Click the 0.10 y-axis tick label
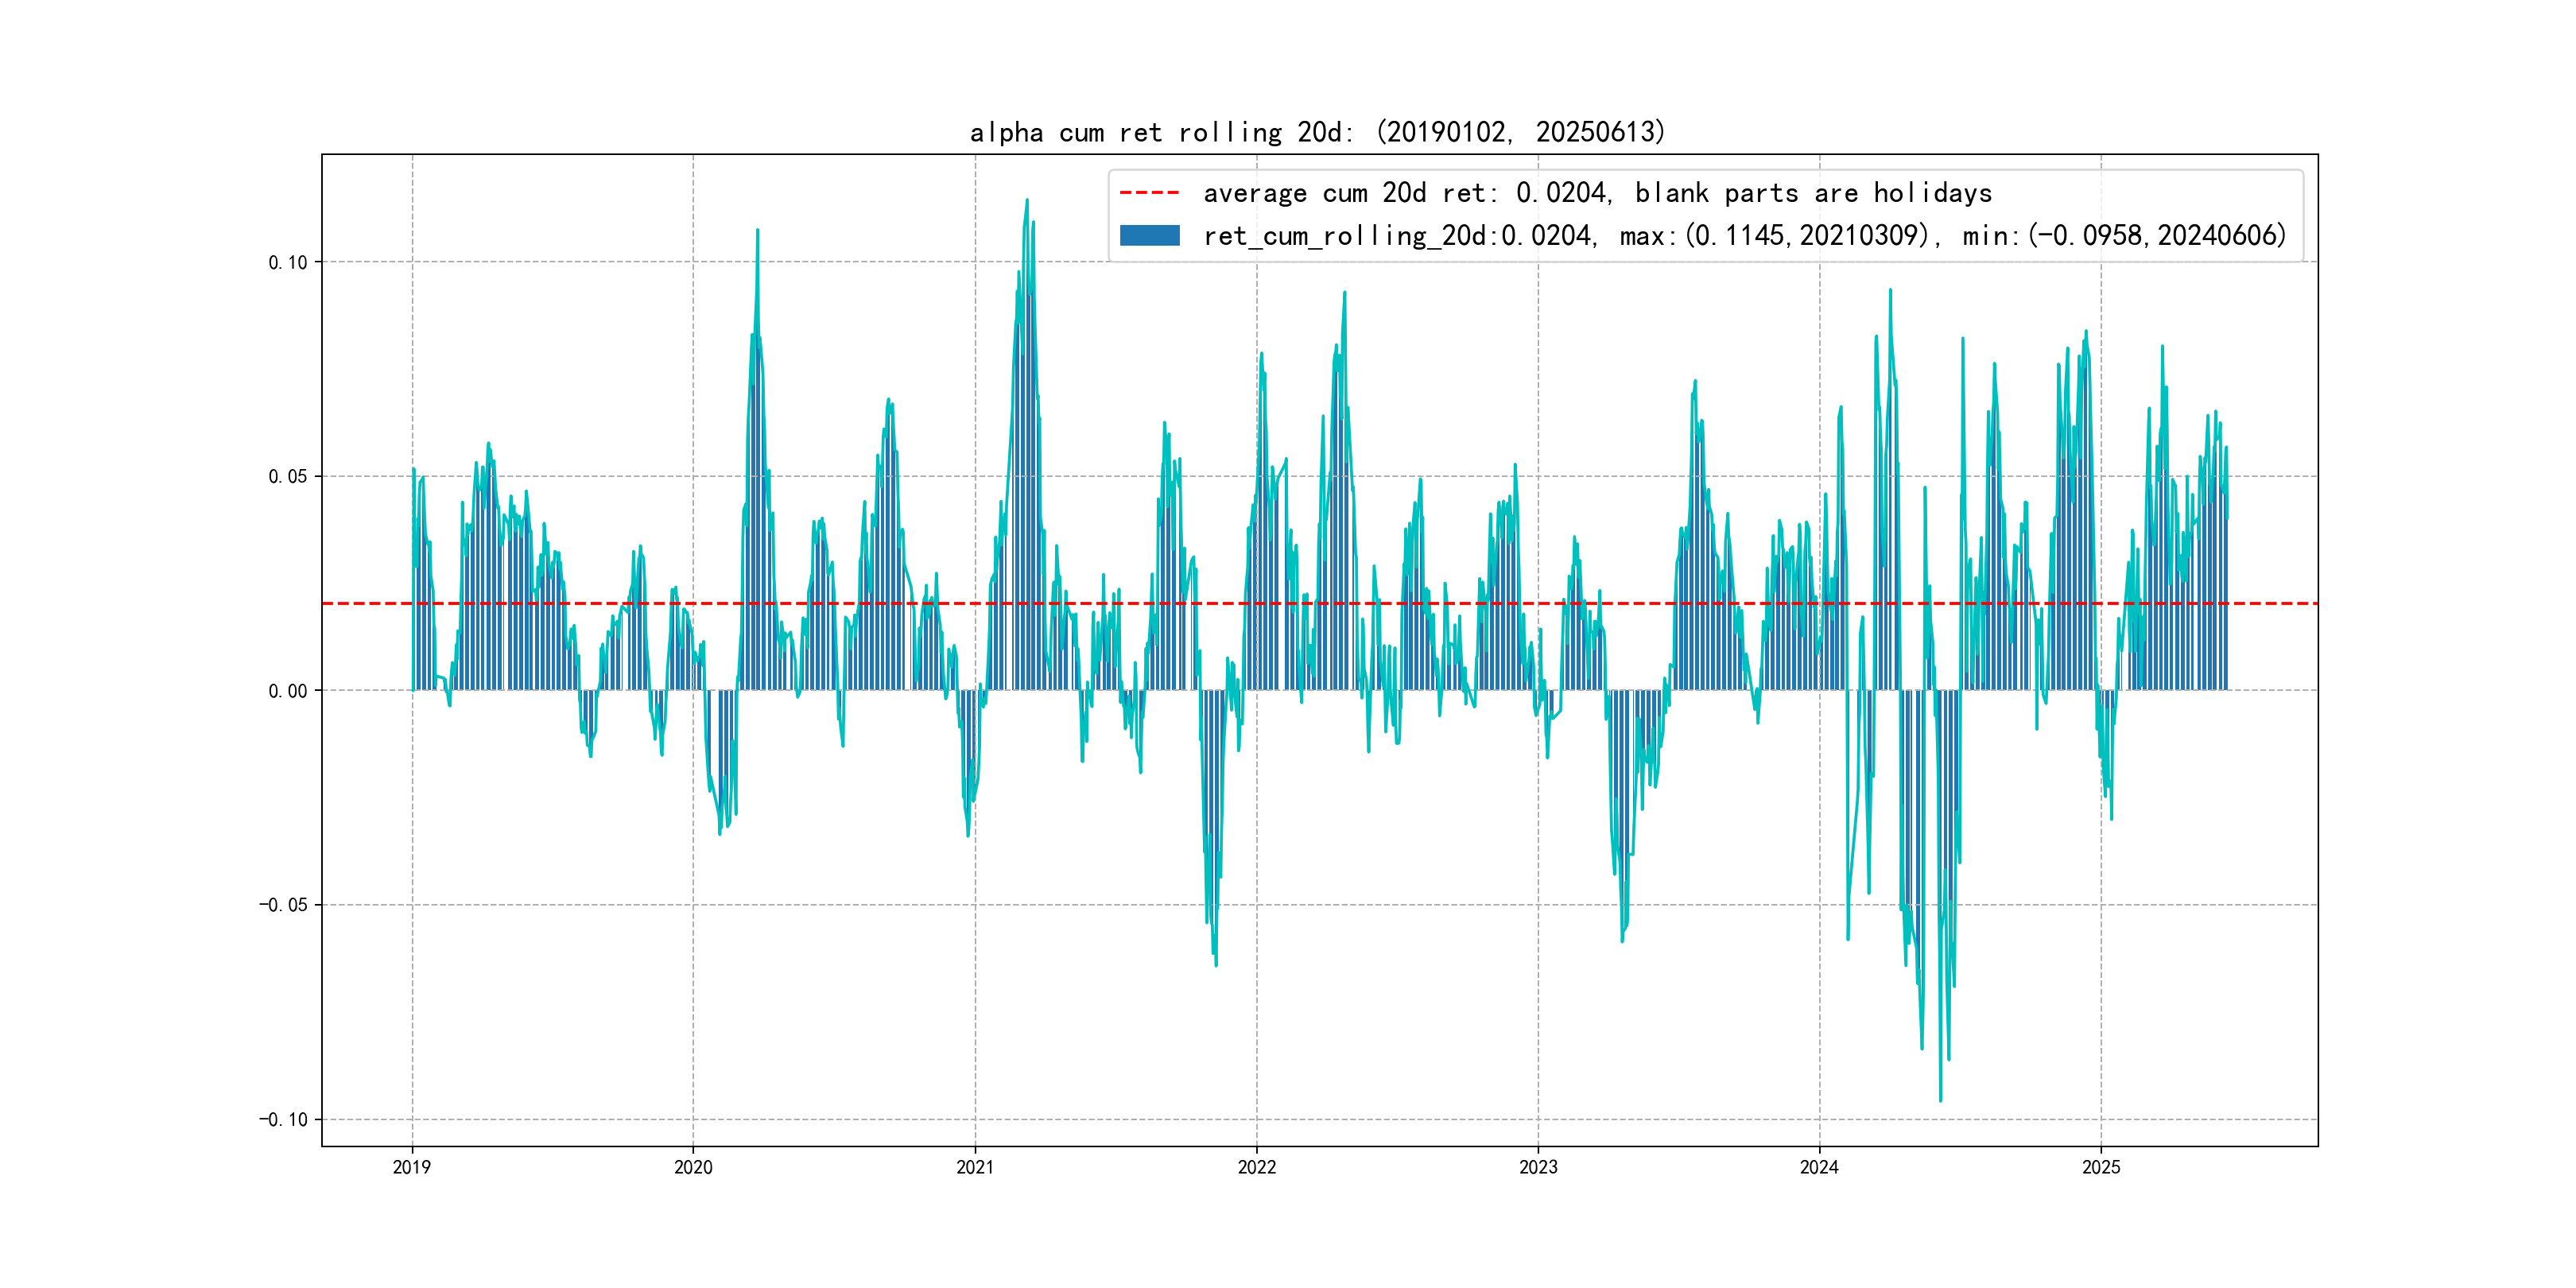The image size is (2576, 1288). [x=288, y=263]
